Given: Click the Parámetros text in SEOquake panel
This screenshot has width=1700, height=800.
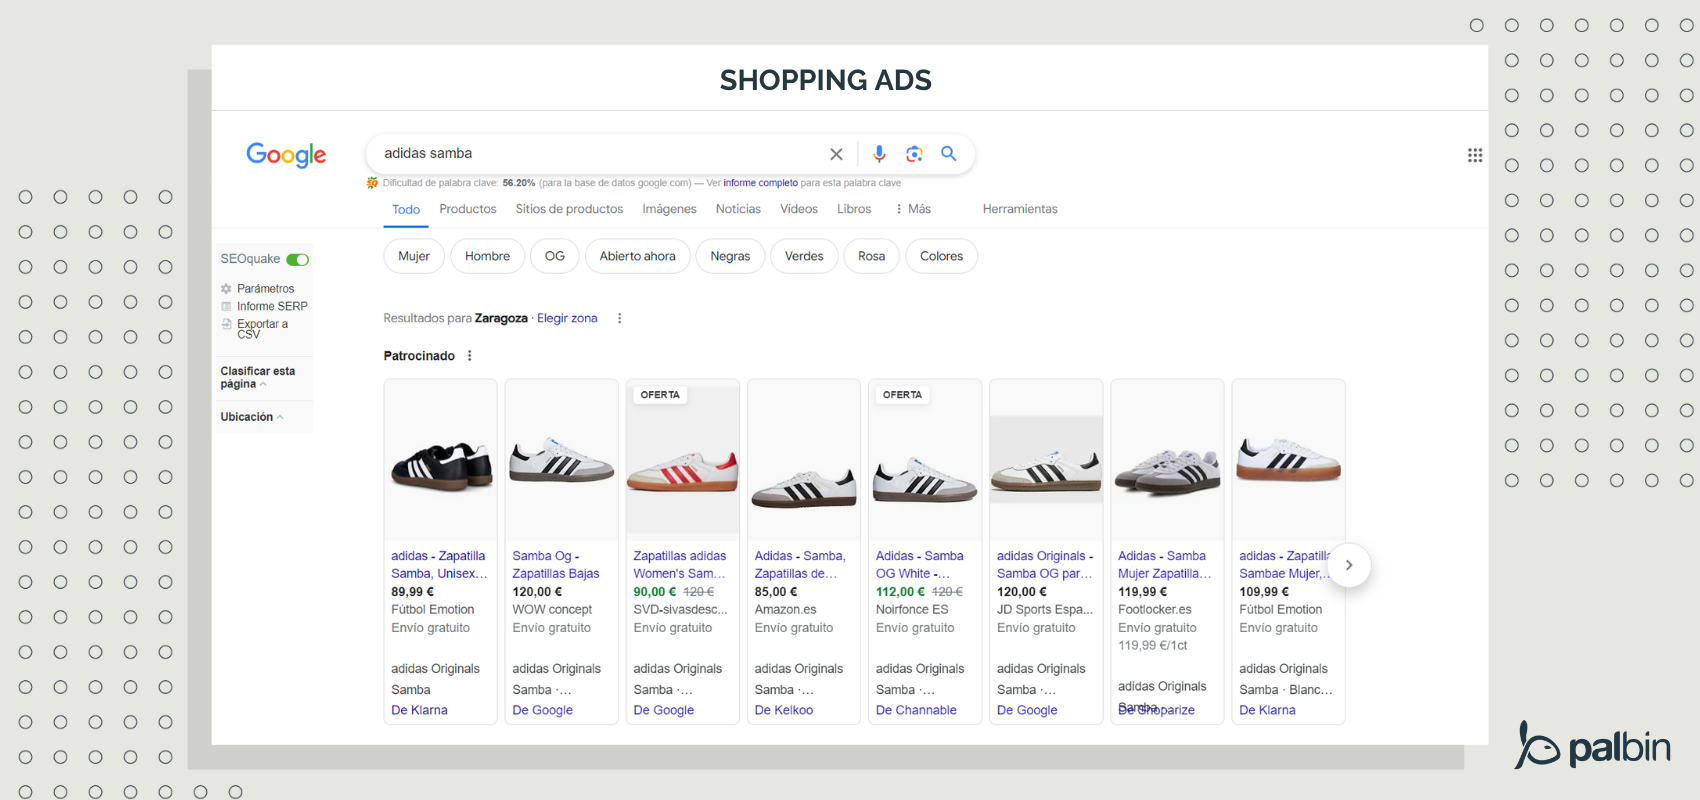Looking at the screenshot, I should (x=265, y=289).
